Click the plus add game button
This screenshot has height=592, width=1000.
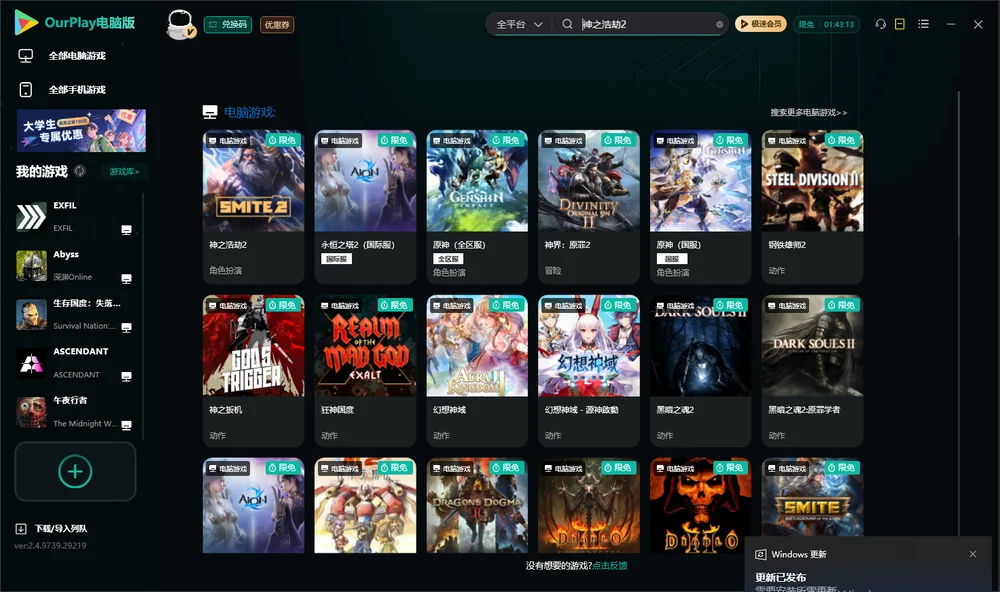click(75, 471)
